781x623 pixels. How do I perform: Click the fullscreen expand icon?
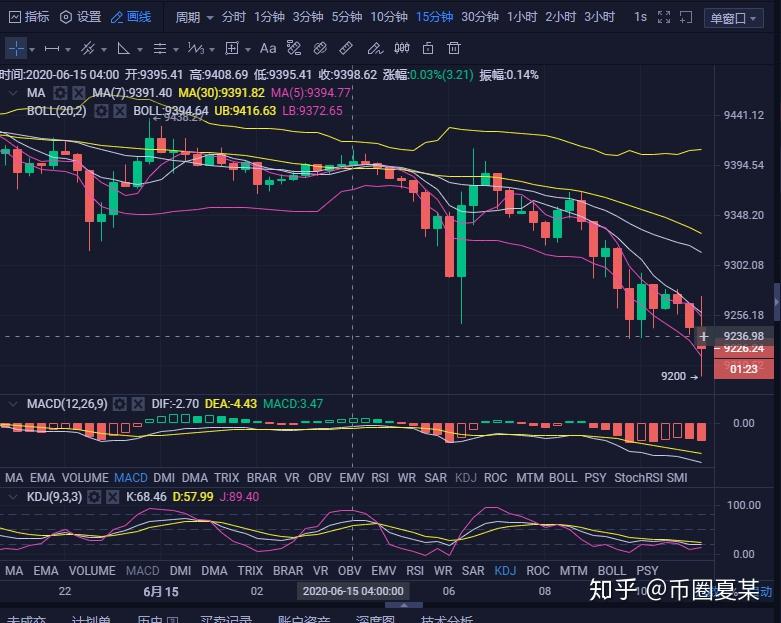point(664,17)
